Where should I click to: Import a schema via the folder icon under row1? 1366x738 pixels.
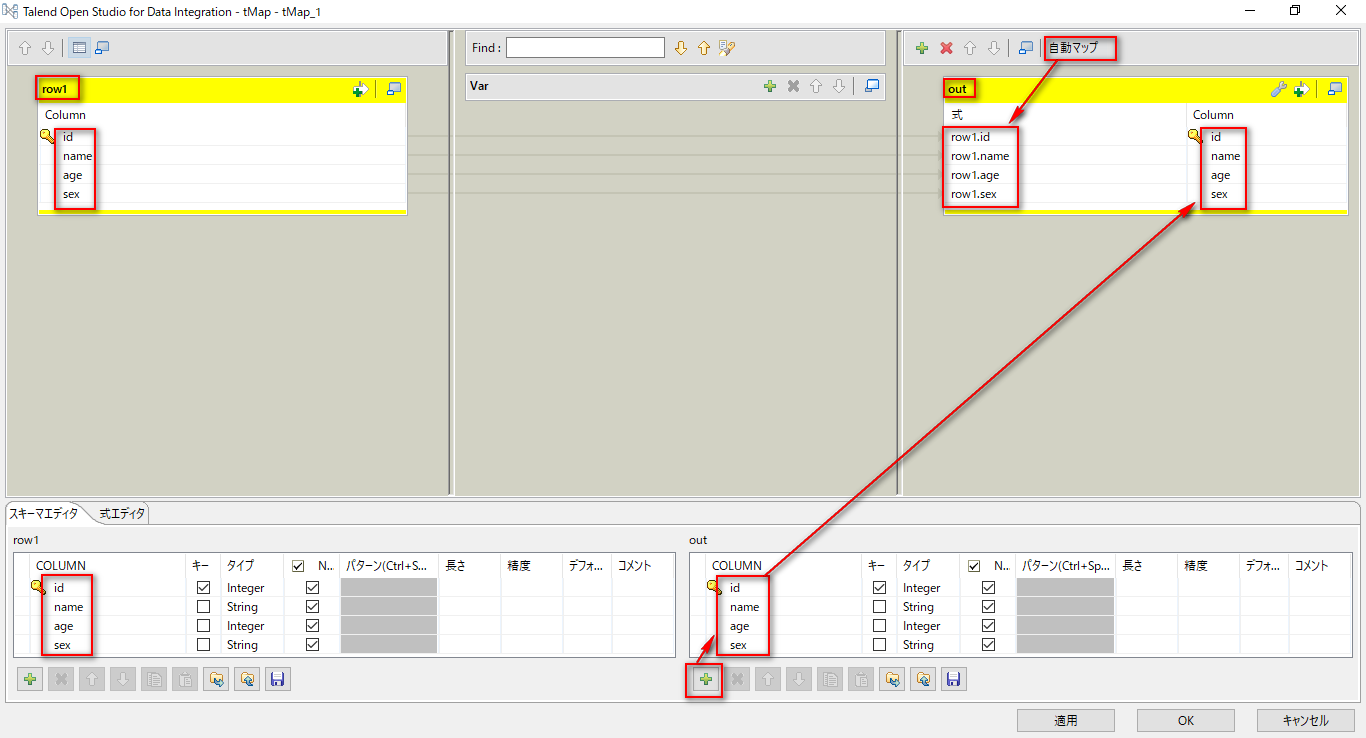coord(246,679)
